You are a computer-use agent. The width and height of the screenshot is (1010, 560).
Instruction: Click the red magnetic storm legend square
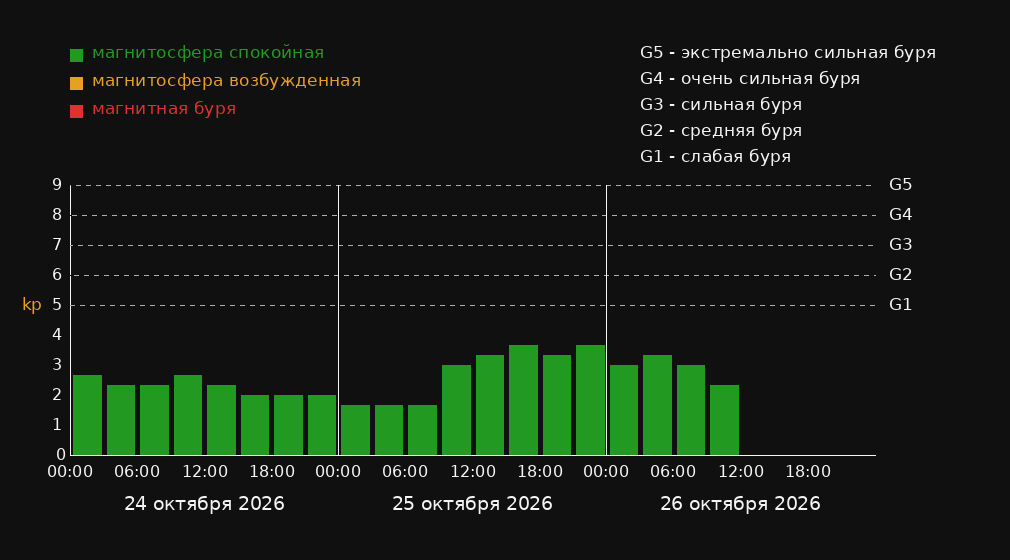[x=76, y=111]
